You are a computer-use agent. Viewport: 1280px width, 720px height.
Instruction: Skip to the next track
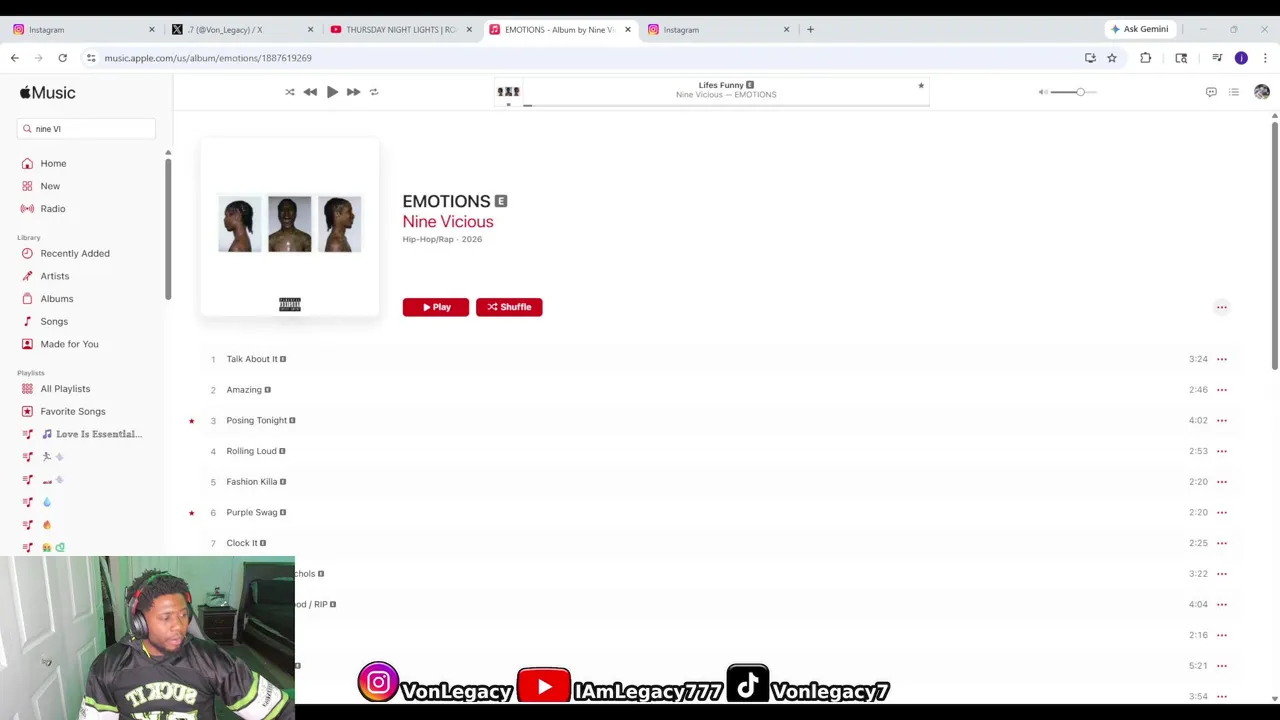pyautogui.click(x=353, y=92)
